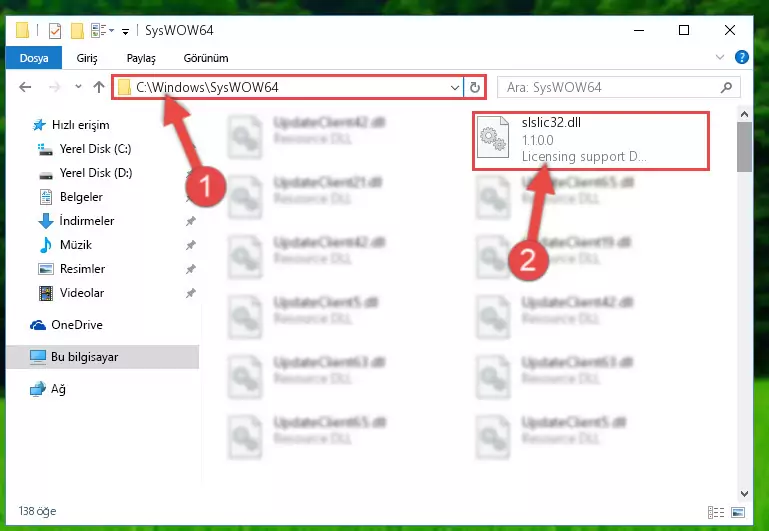Open recent locations dropdown arrow
This screenshot has height=531, width=769.
[78, 87]
